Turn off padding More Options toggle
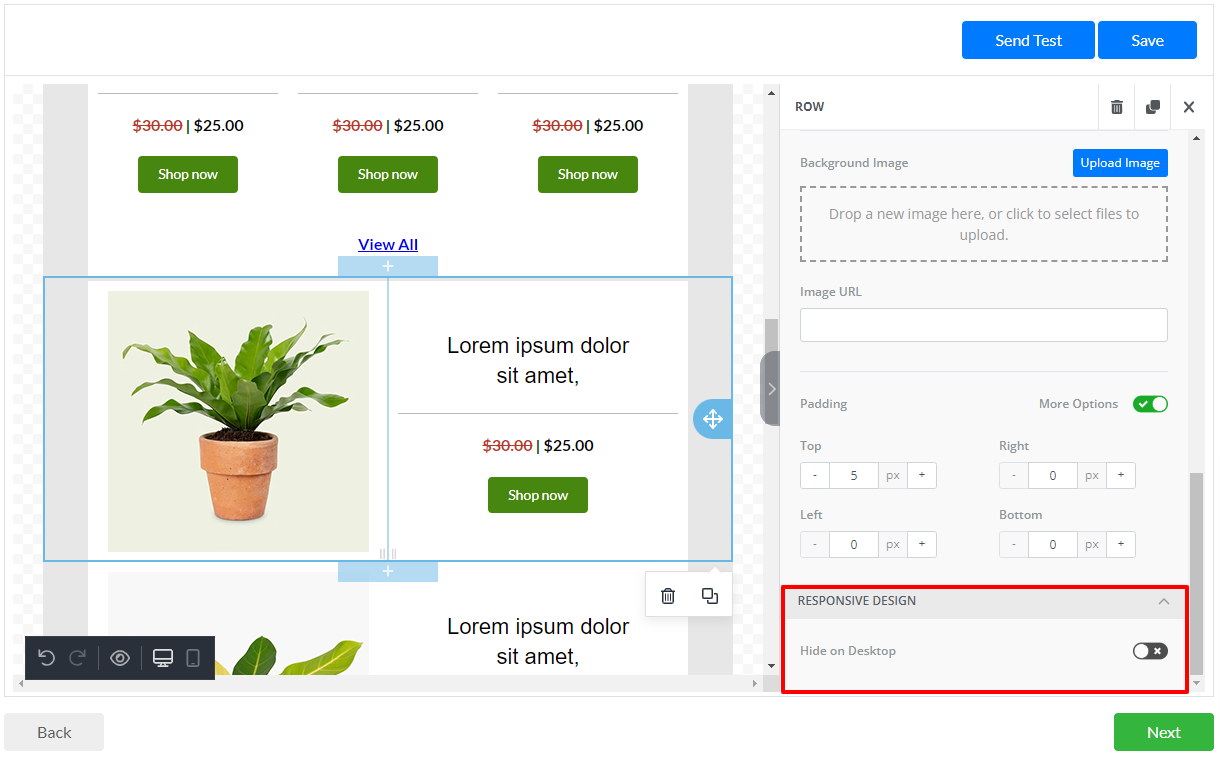 point(1150,404)
